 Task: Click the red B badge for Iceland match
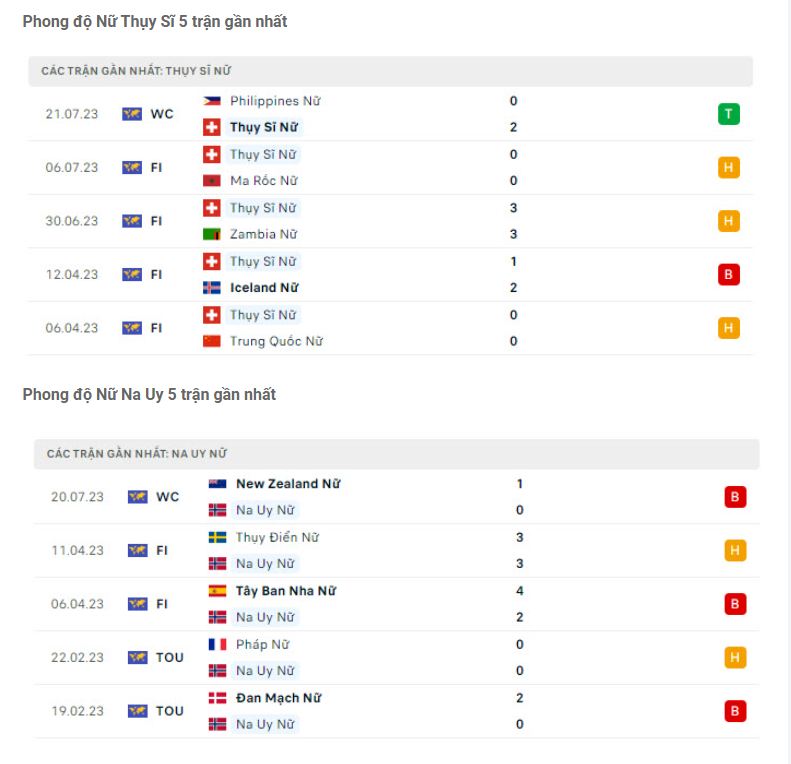pos(728,274)
